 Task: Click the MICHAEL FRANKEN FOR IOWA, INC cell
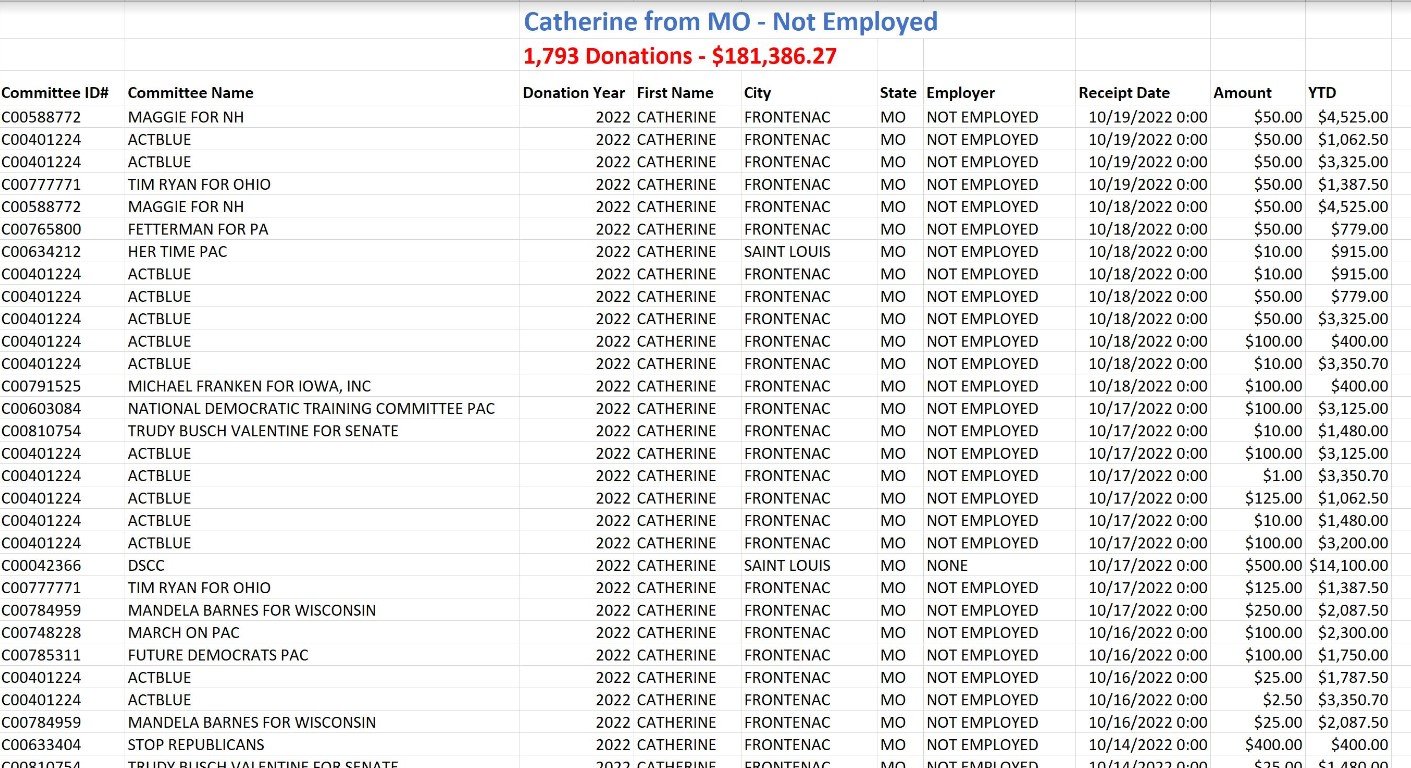pos(249,386)
